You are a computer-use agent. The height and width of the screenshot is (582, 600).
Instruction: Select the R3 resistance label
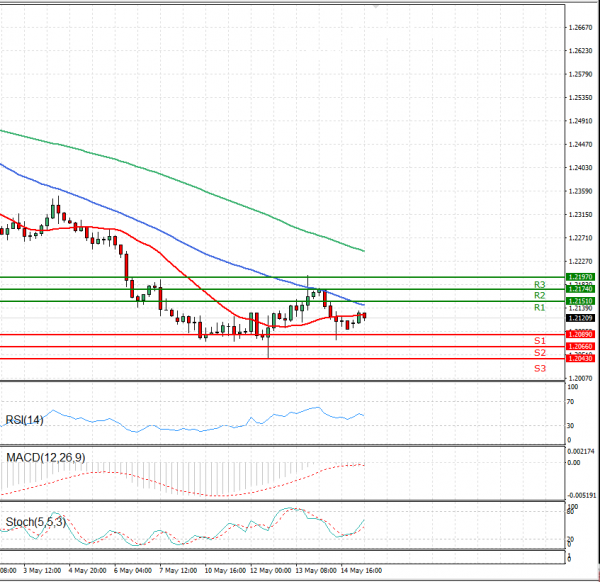click(540, 285)
